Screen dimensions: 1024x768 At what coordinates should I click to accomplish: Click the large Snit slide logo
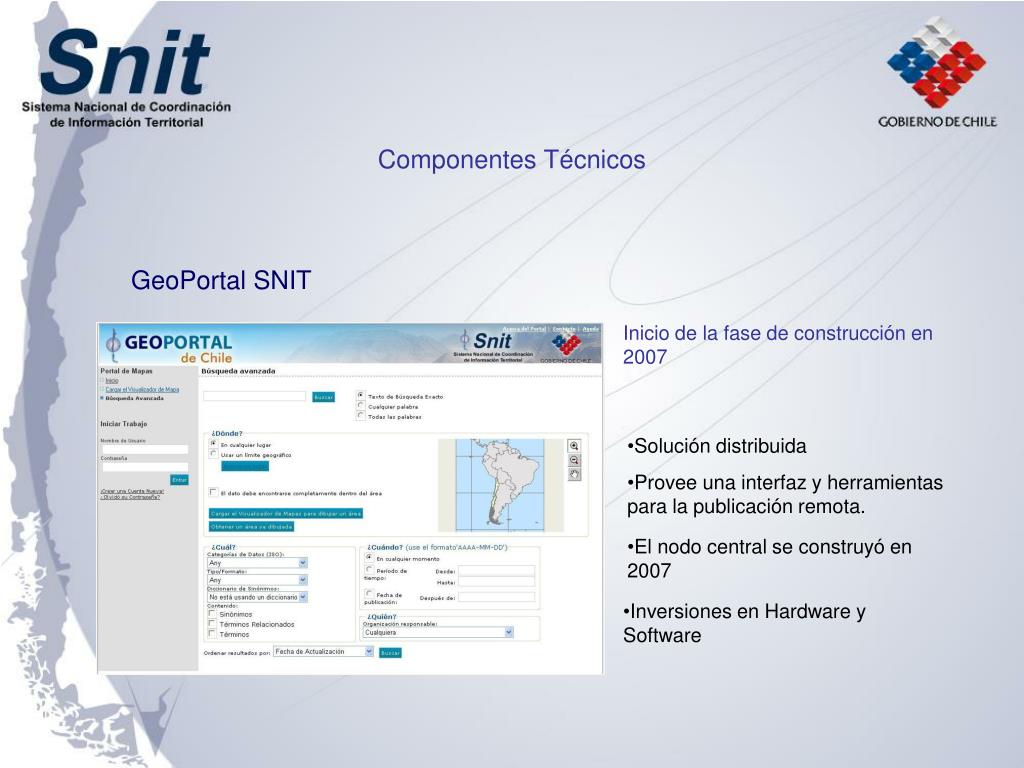pos(126,78)
